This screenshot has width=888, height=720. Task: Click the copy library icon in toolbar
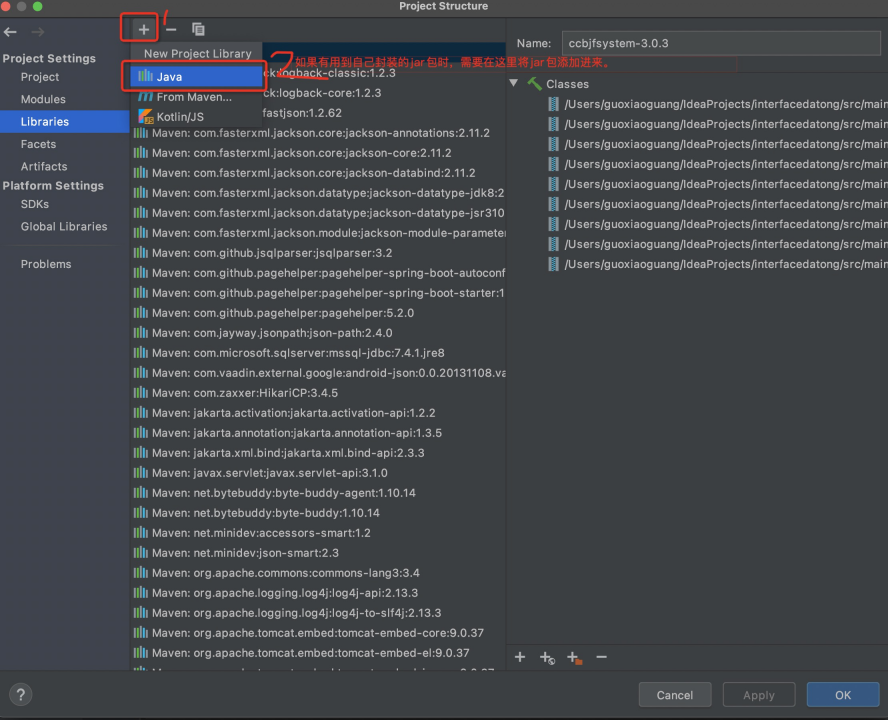197,29
